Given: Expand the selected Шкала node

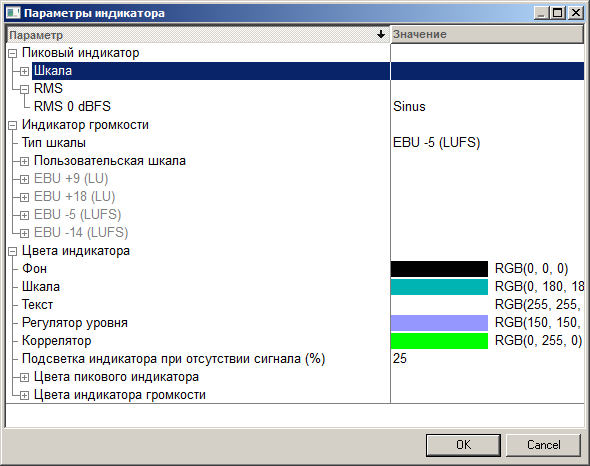Looking at the screenshot, I should [x=24, y=71].
